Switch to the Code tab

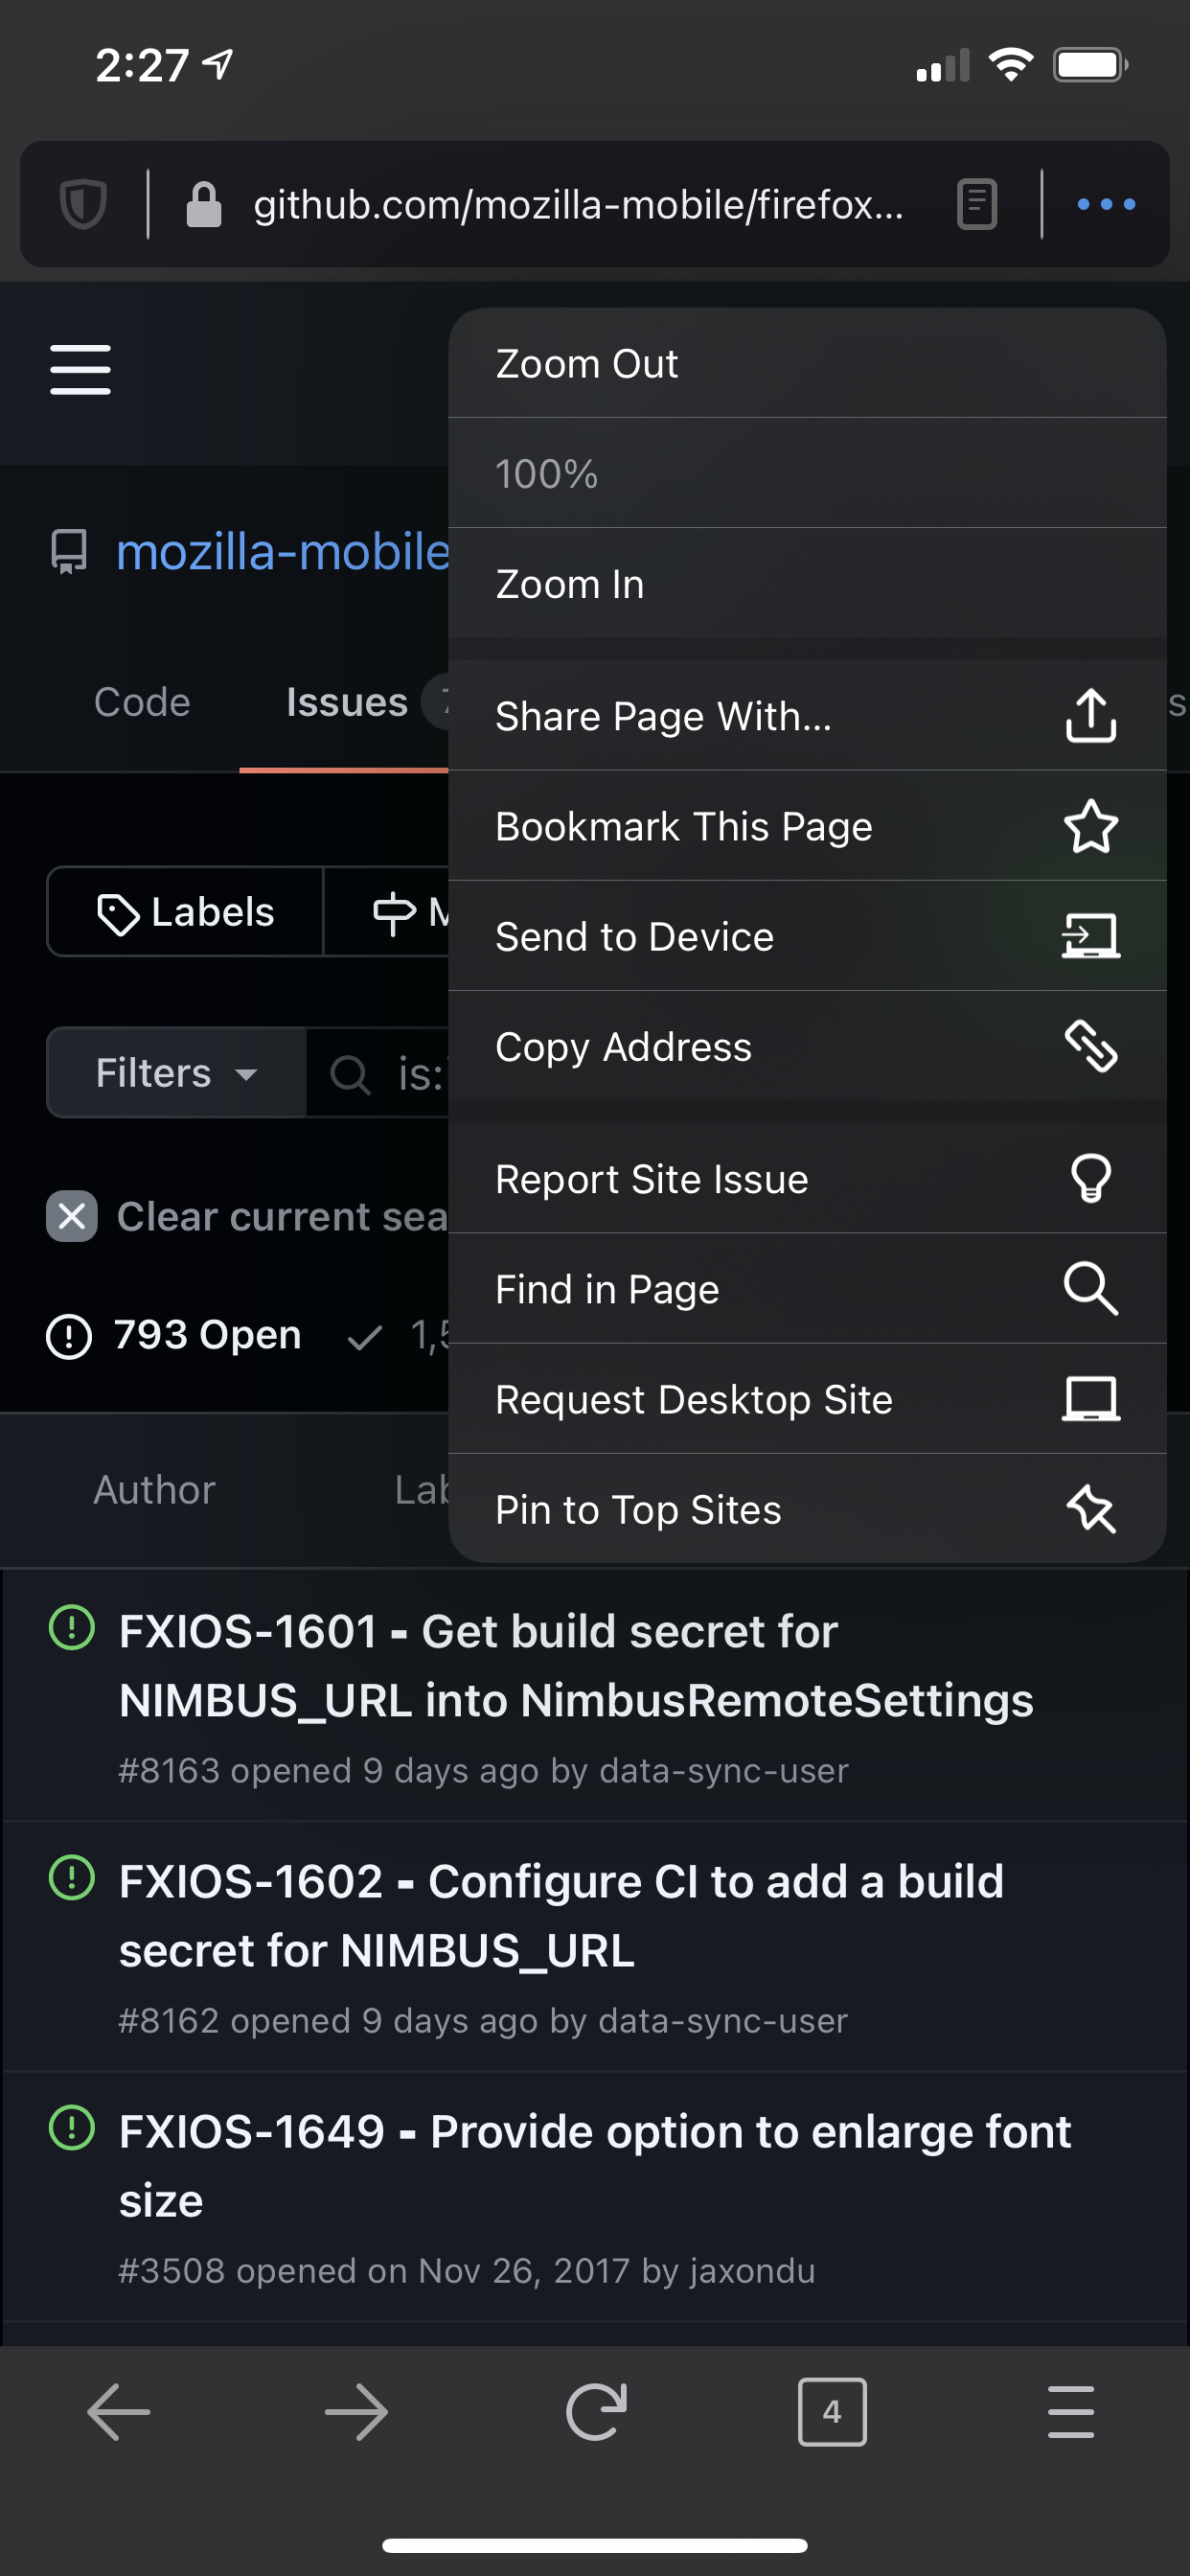[142, 702]
